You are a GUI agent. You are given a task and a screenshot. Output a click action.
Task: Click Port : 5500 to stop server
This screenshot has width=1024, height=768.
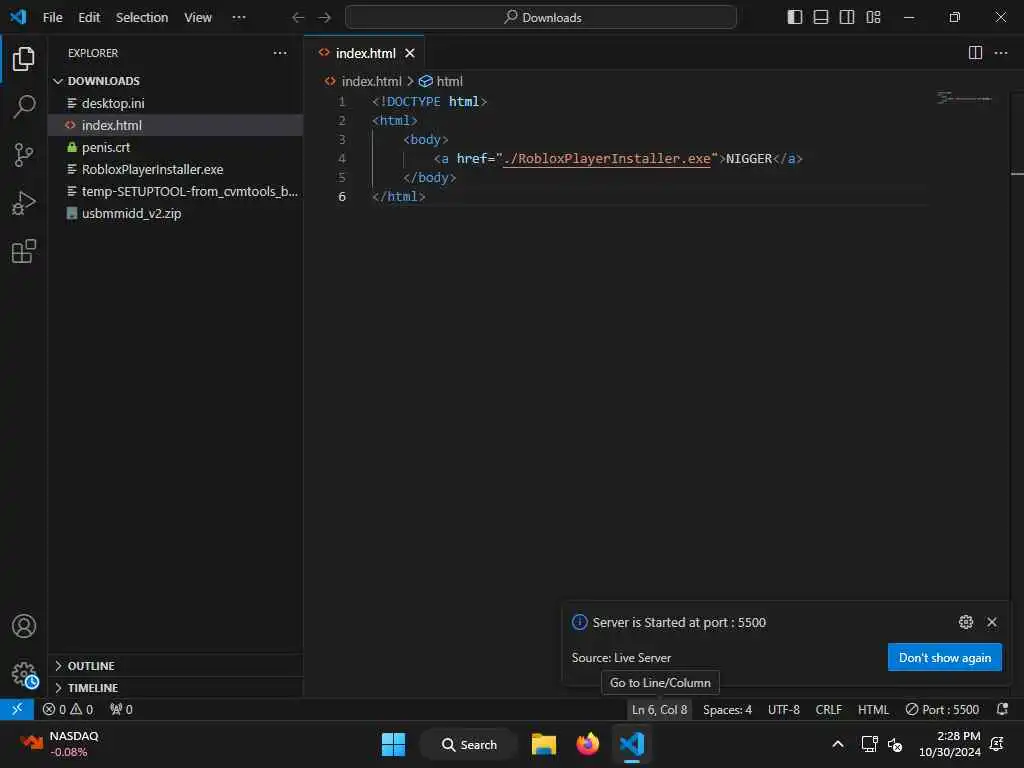coord(942,709)
